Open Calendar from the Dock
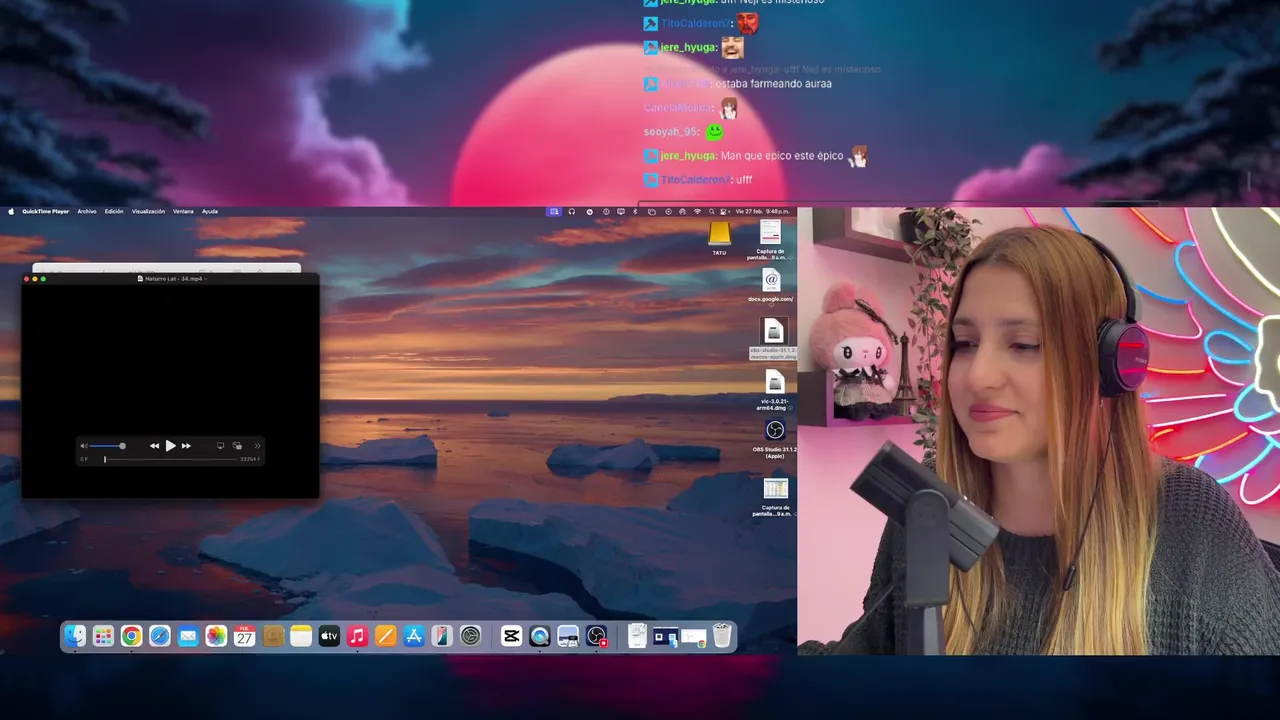Viewport: 1280px width, 720px height. tap(245, 636)
